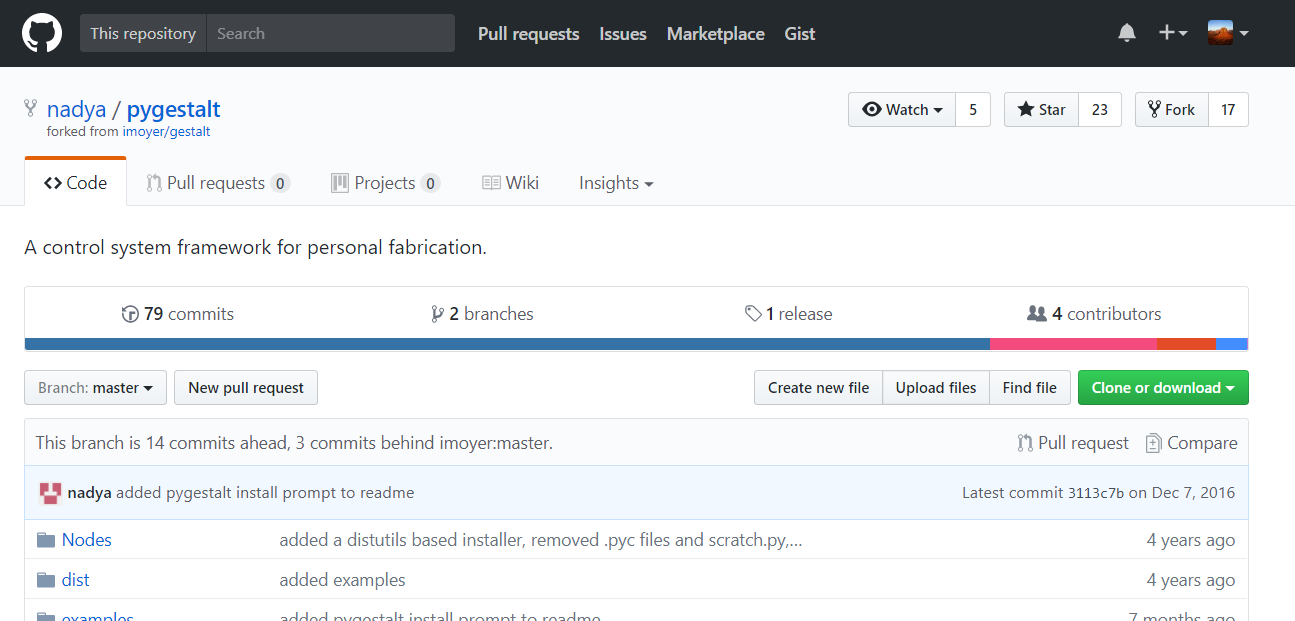This screenshot has height=621, width=1295.
Task: Click the New pull request button
Action: (246, 388)
